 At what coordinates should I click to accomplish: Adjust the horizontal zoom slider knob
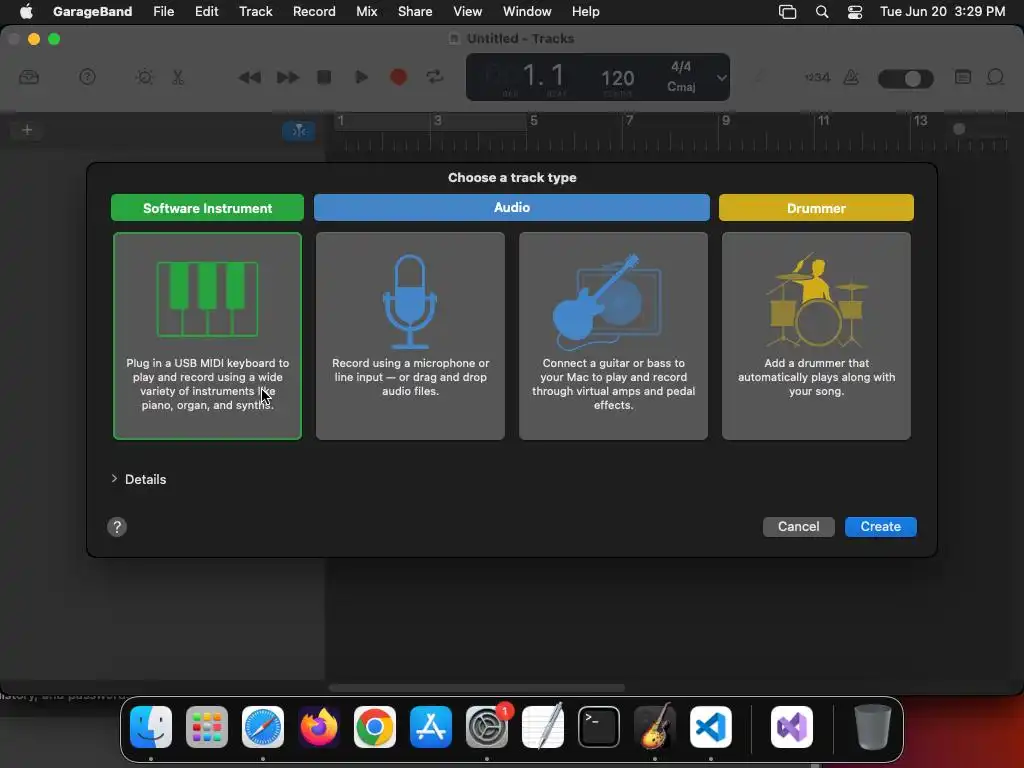click(x=959, y=129)
